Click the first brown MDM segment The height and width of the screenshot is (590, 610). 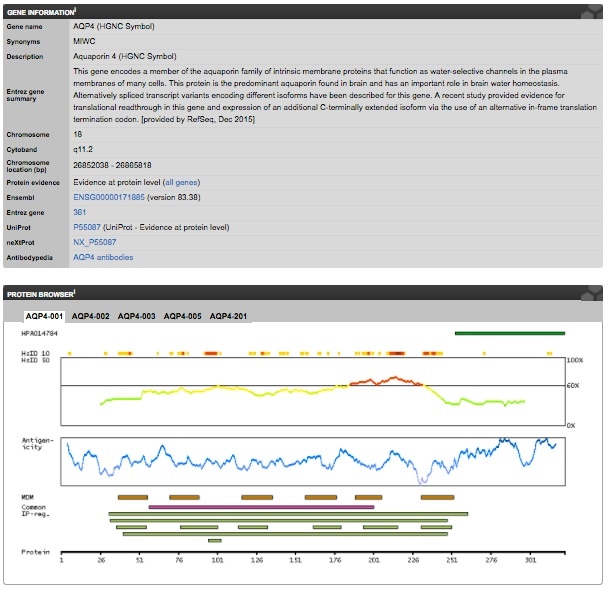click(x=132, y=496)
